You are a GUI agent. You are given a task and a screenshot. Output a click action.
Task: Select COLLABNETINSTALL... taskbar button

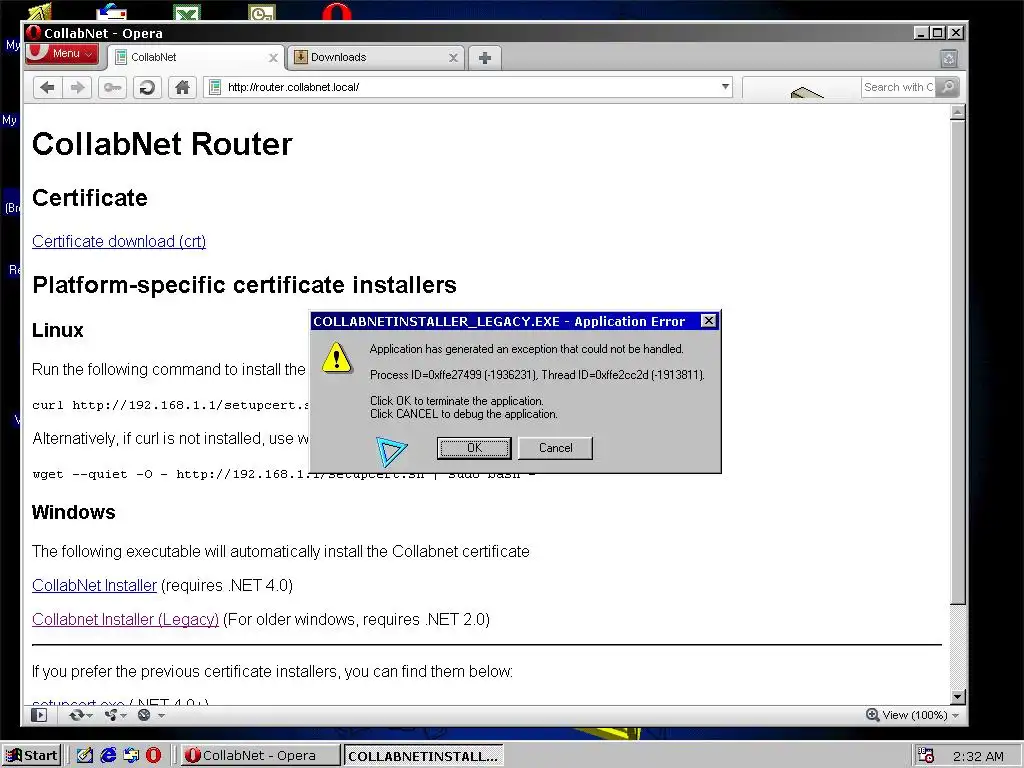(x=423, y=756)
